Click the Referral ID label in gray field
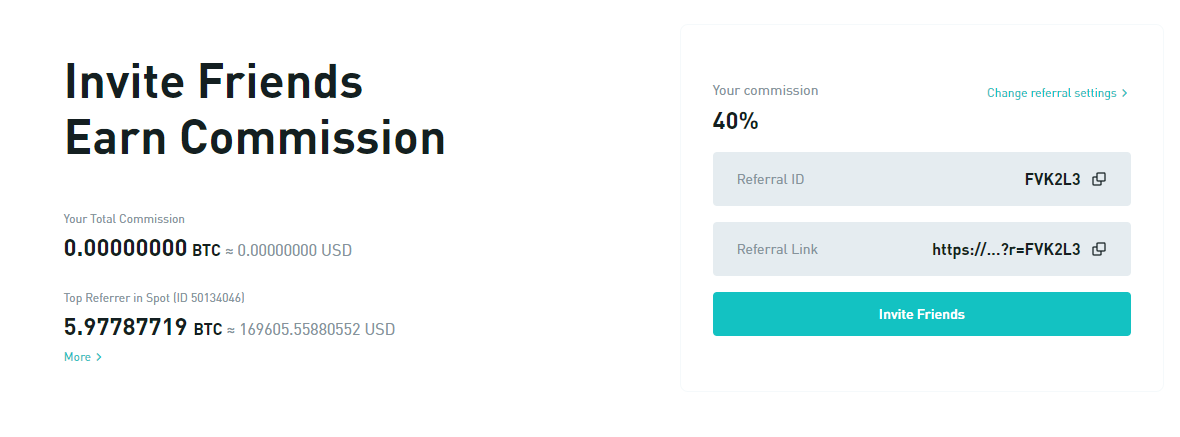 click(771, 180)
